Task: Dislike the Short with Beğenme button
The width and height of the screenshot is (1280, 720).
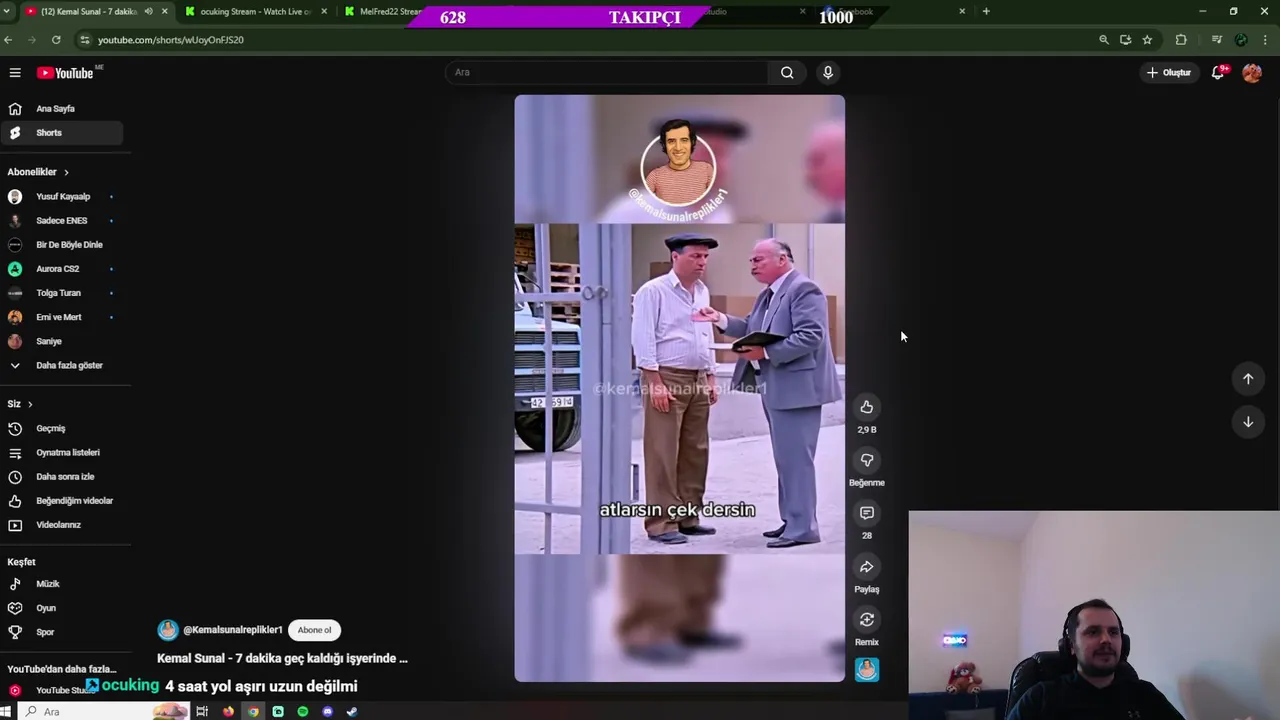Action: tap(867, 460)
